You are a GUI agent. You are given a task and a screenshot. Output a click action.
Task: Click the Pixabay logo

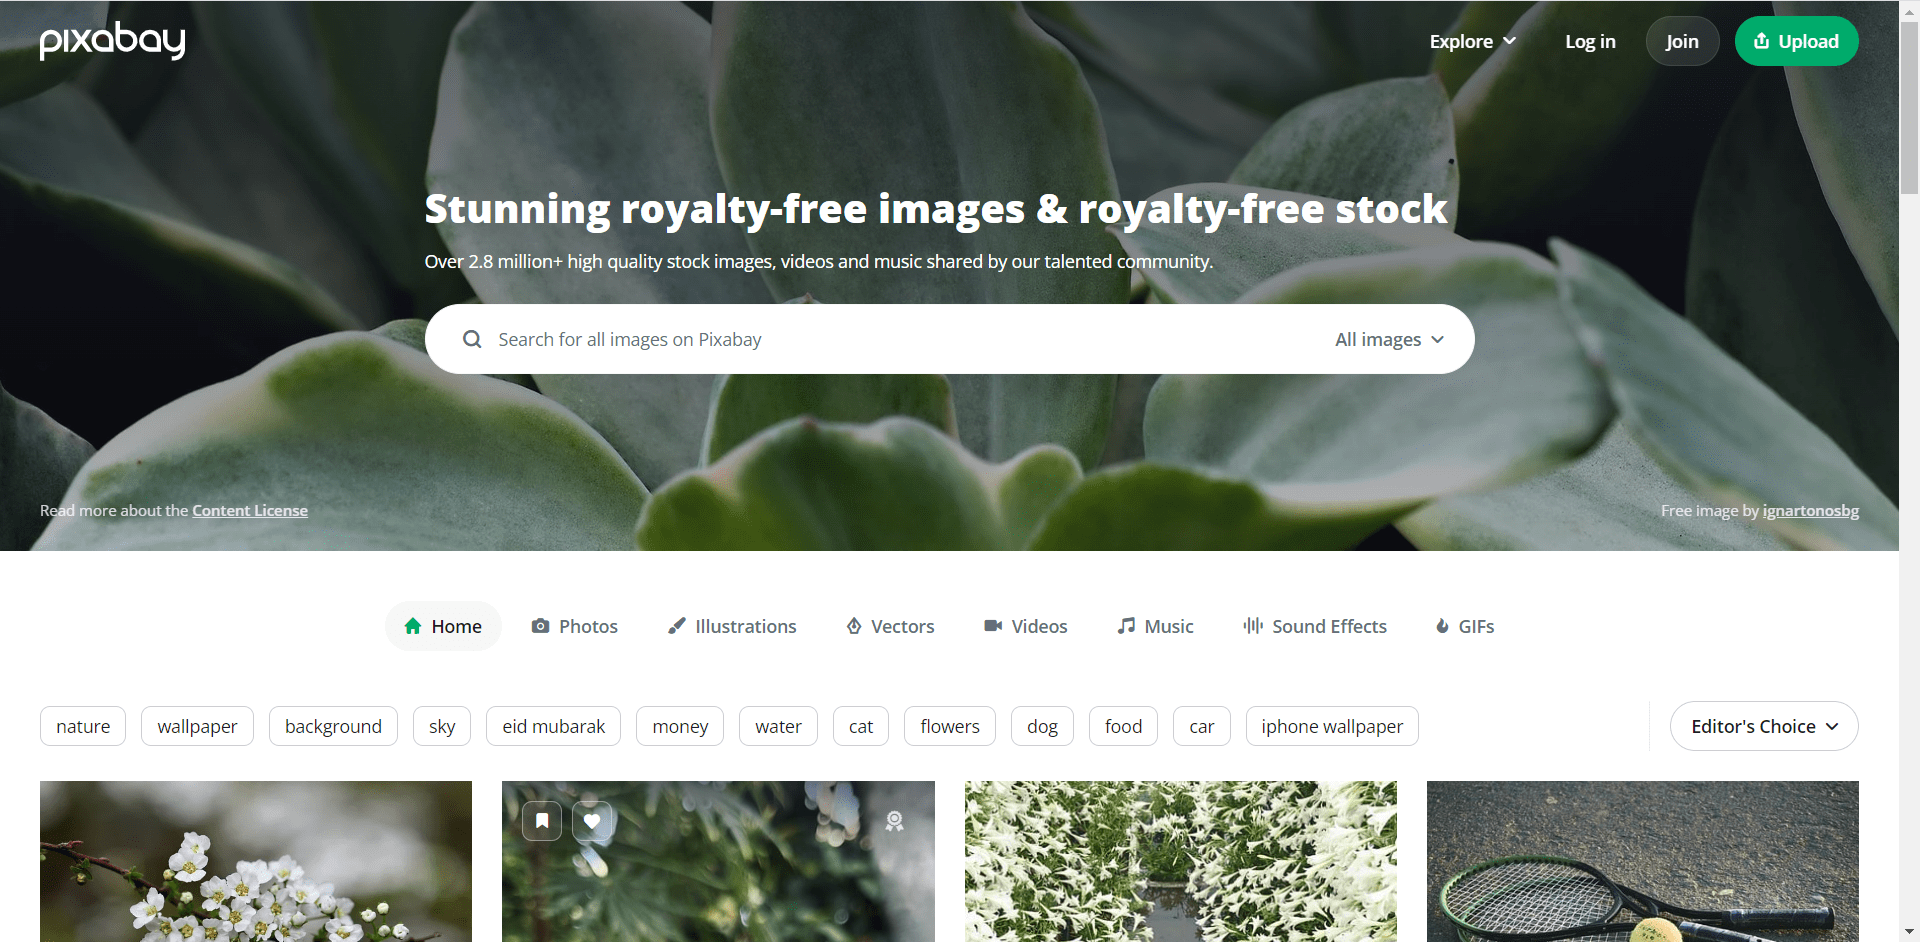(112, 41)
